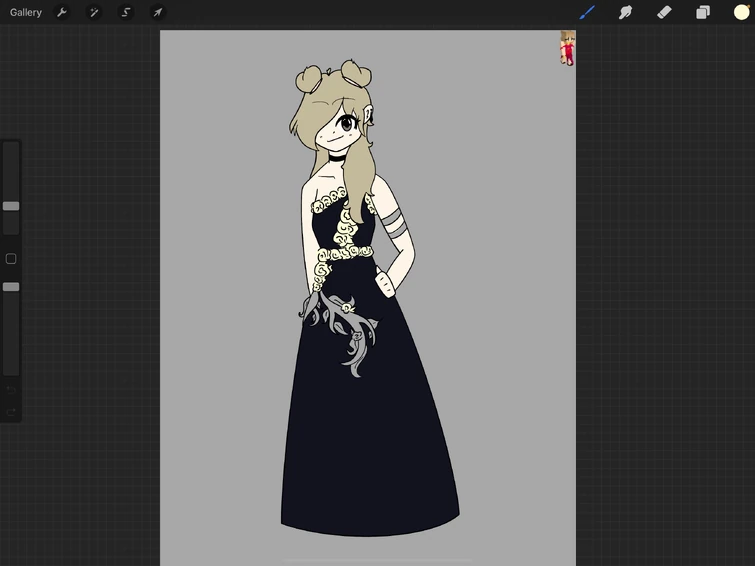Open the Adjustments magic wand menu
The image size is (755, 566).
click(x=94, y=13)
